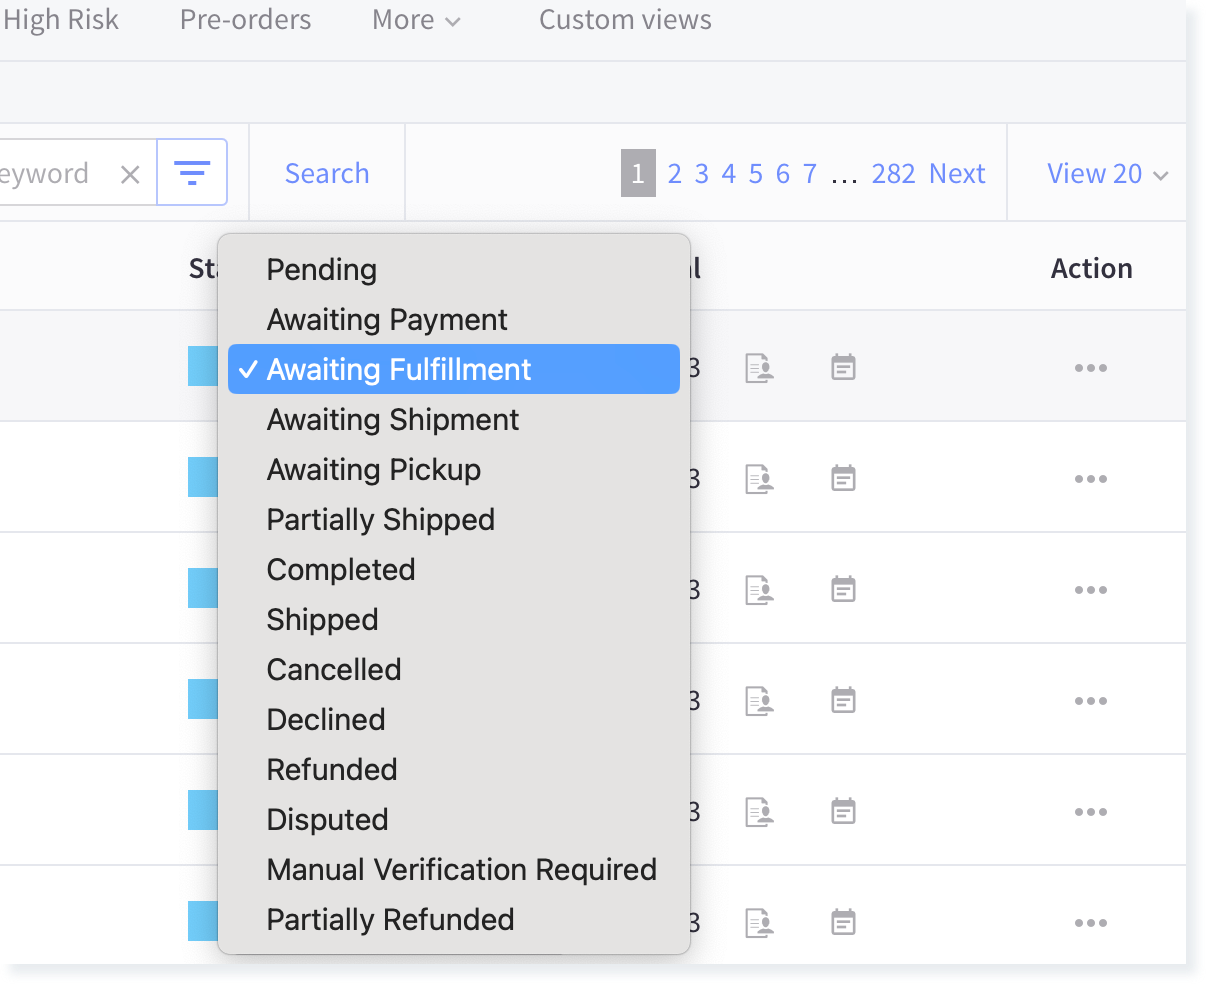Viewport: 1206px width, 984px height.
Task: Select the checkbox on the second order row
Action: click(x=204, y=477)
